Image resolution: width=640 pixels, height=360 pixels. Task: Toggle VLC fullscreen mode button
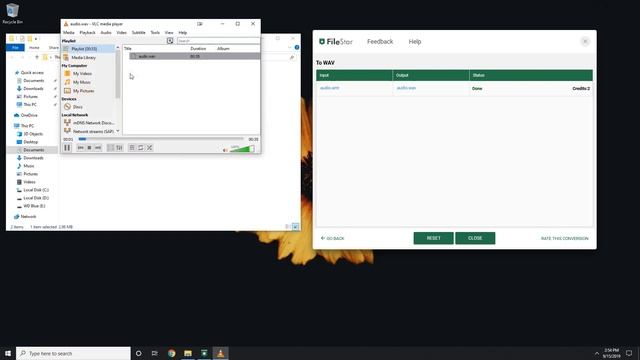pos(111,148)
